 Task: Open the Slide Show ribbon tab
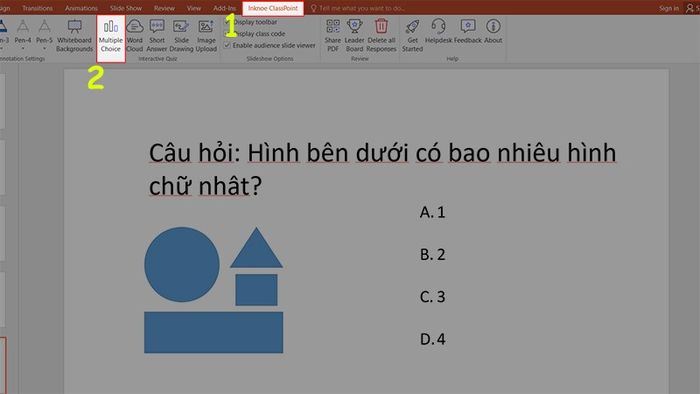(126, 8)
